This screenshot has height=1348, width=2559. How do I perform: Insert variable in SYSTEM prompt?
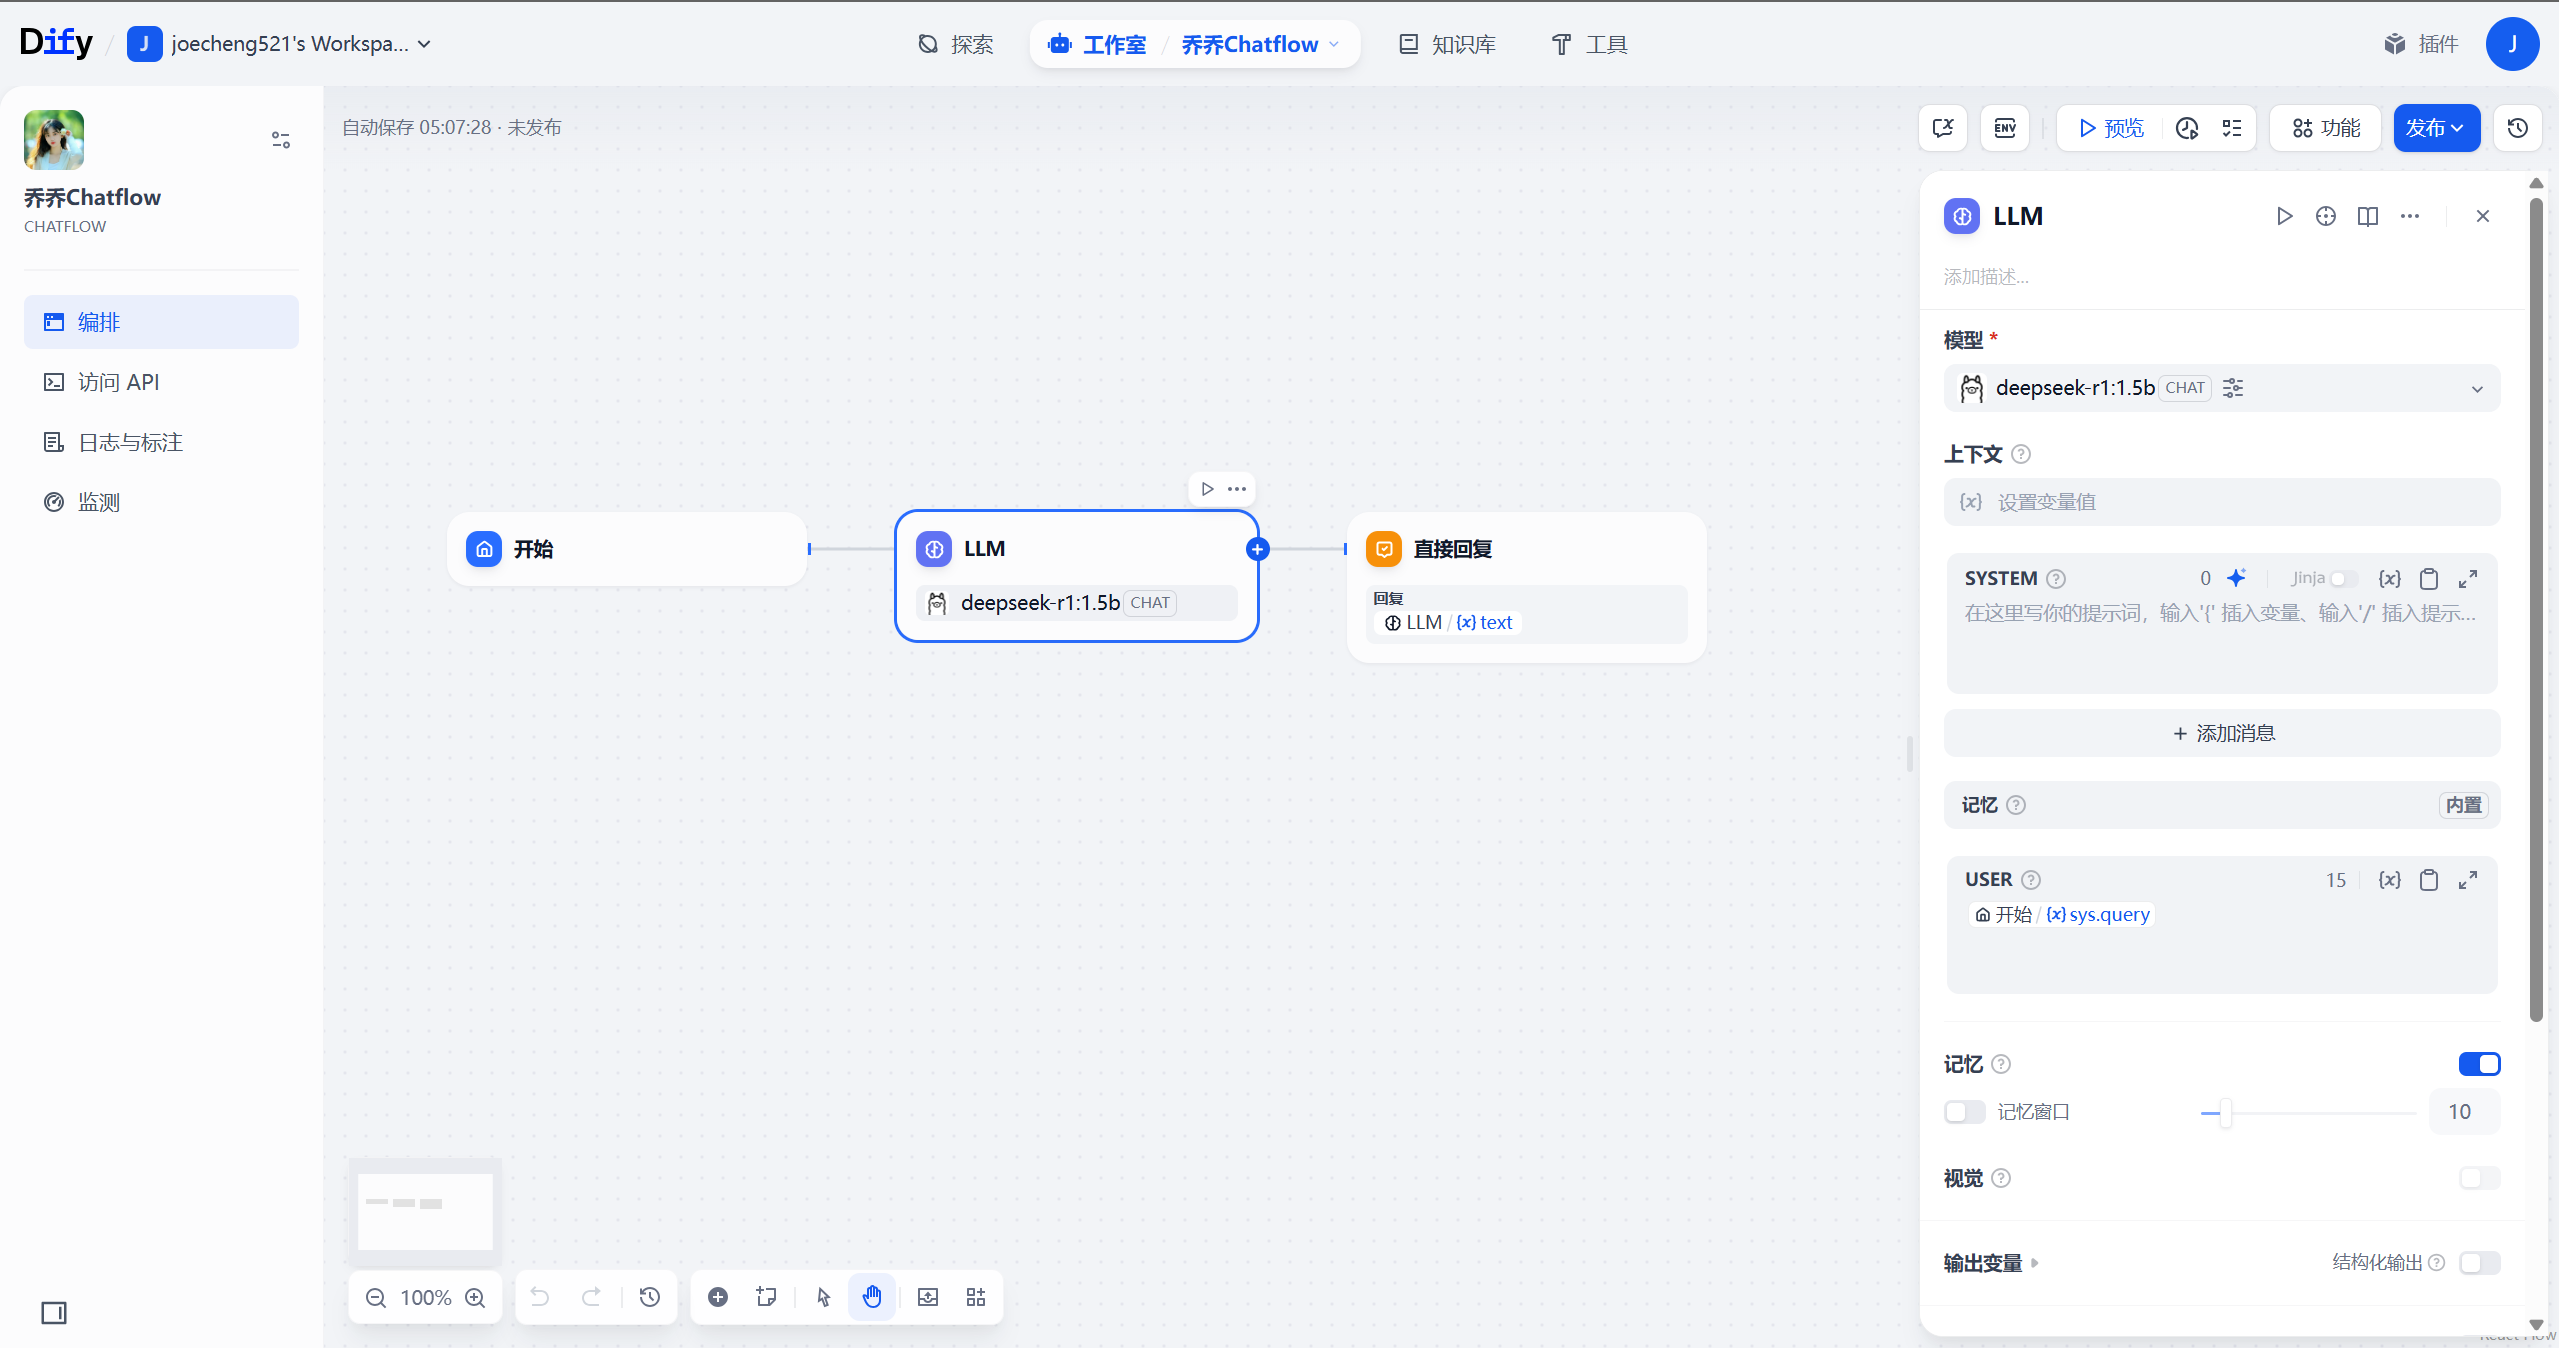pyautogui.click(x=2390, y=579)
